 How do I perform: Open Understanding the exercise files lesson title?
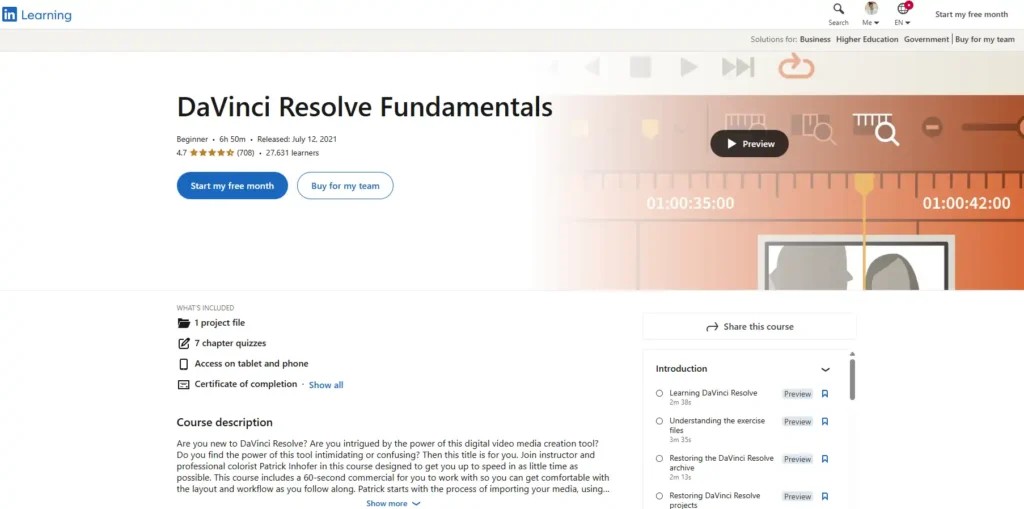click(x=717, y=425)
